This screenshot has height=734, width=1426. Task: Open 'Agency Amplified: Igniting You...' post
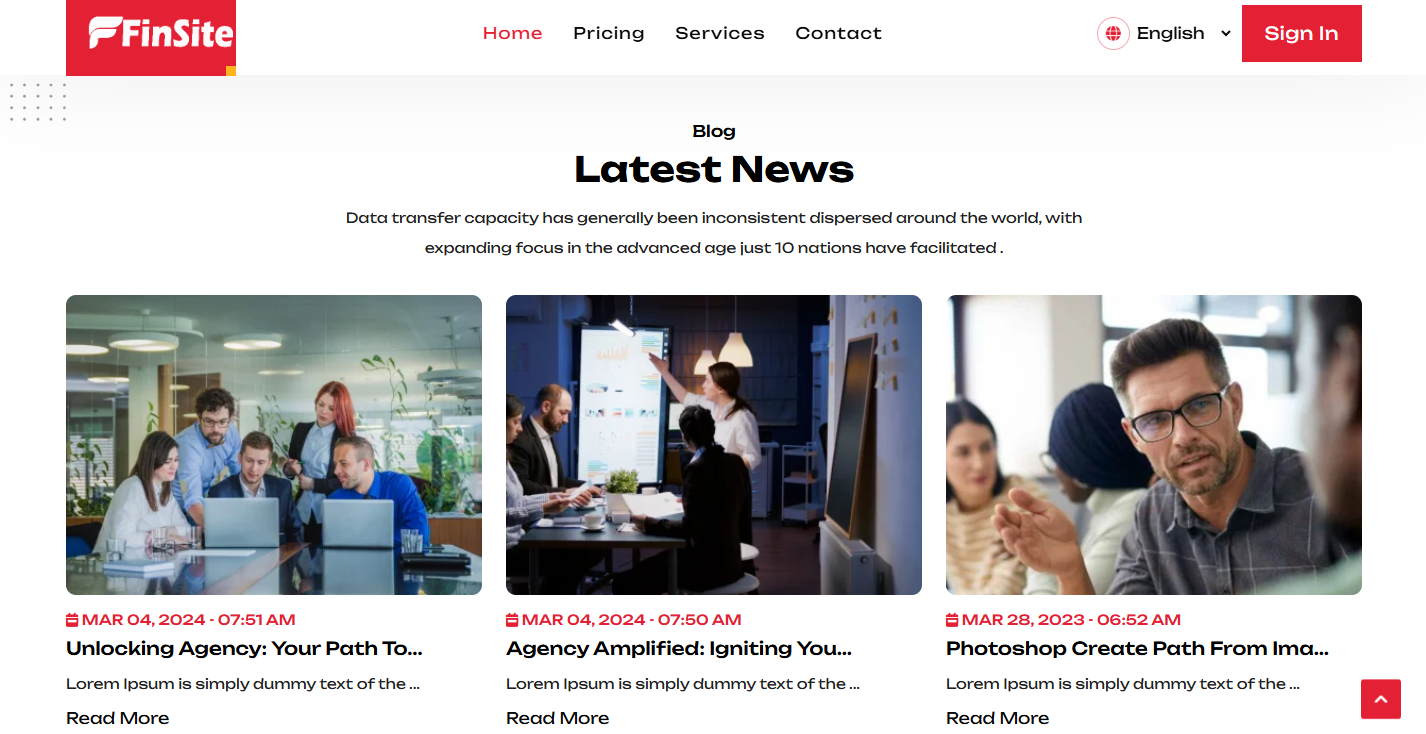coord(679,648)
